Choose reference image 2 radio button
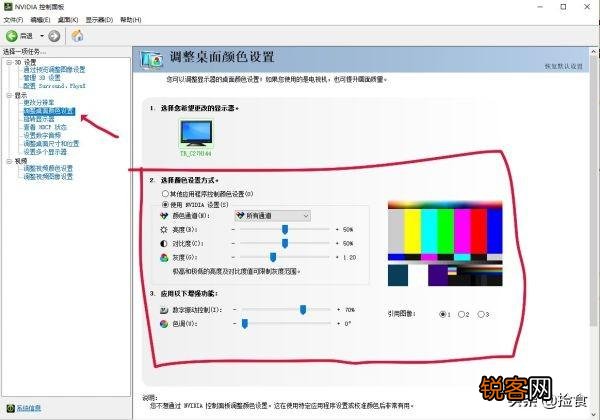This screenshot has width=600, height=420. [x=461, y=314]
